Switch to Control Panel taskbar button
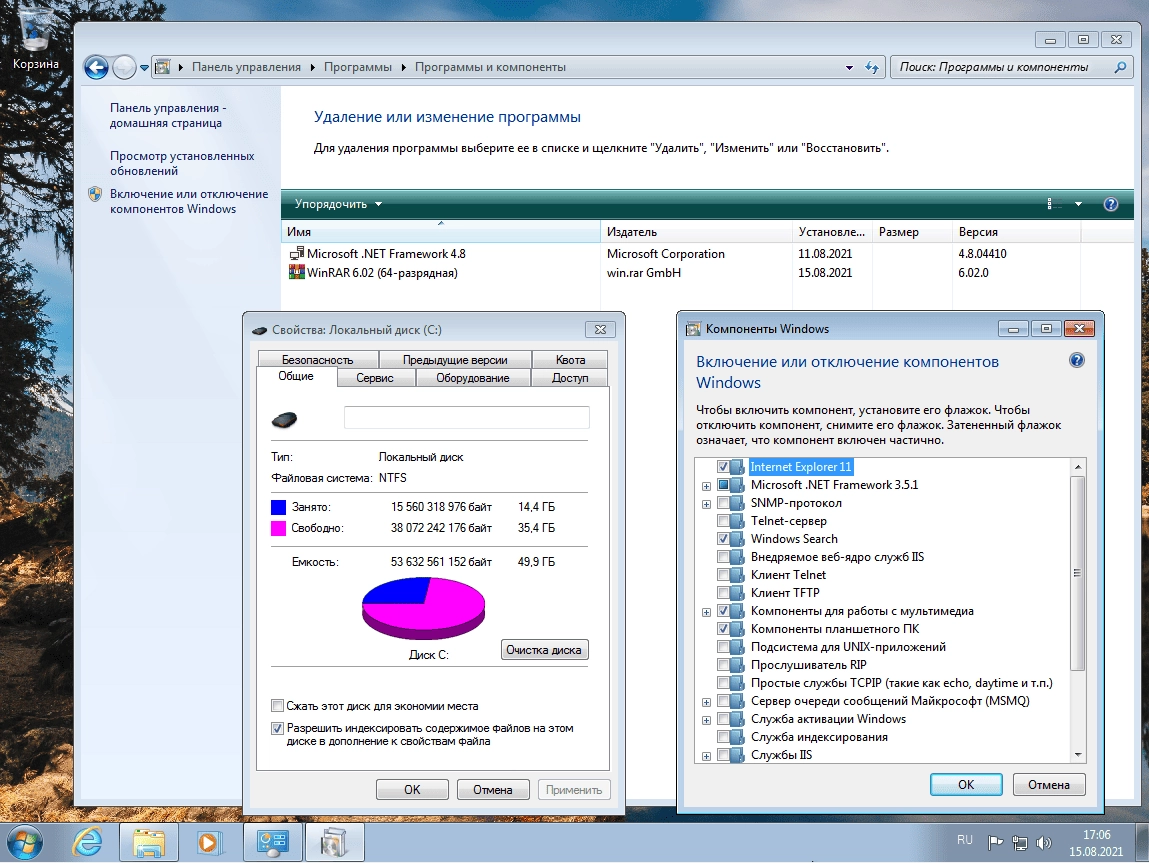The width and height of the screenshot is (1149, 863). coord(273,842)
